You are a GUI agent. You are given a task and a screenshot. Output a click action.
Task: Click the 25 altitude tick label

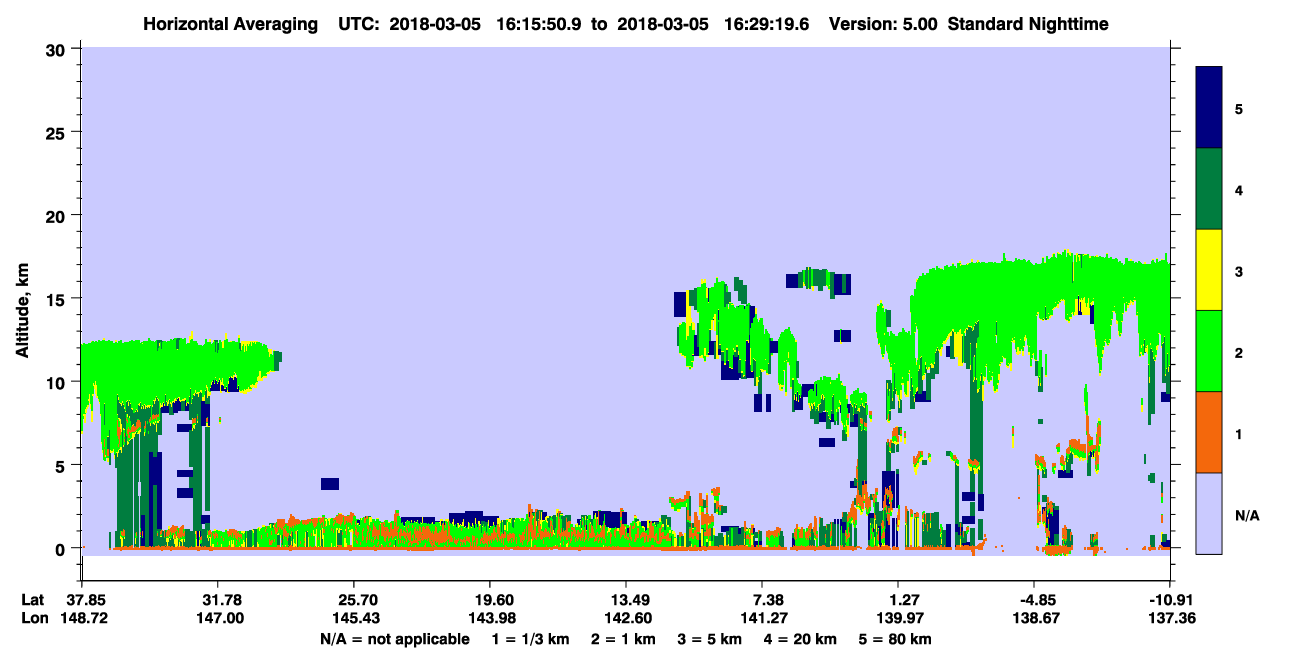click(58, 132)
